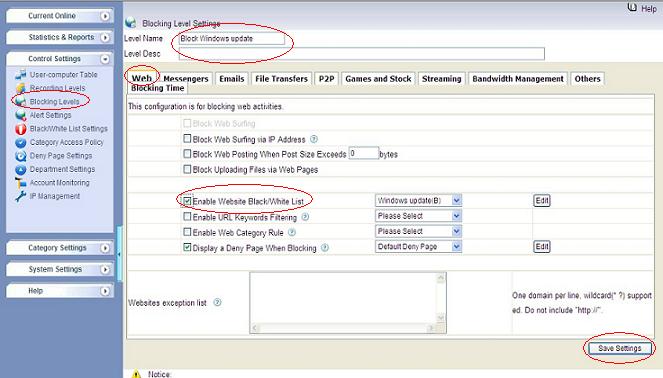Click the Black/White List Settings red icon
Image resolution: width=663 pixels, height=378 pixels.
20,129
